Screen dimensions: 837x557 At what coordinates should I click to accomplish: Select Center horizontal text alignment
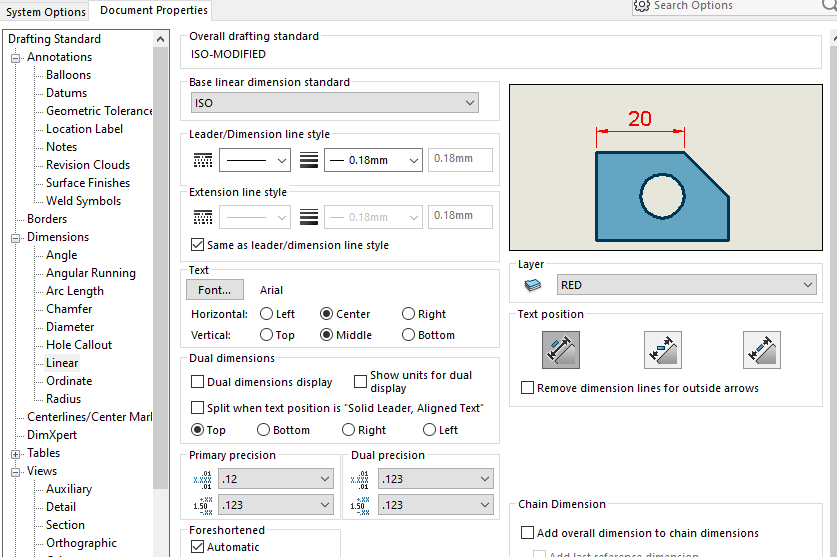pyautogui.click(x=327, y=314)
